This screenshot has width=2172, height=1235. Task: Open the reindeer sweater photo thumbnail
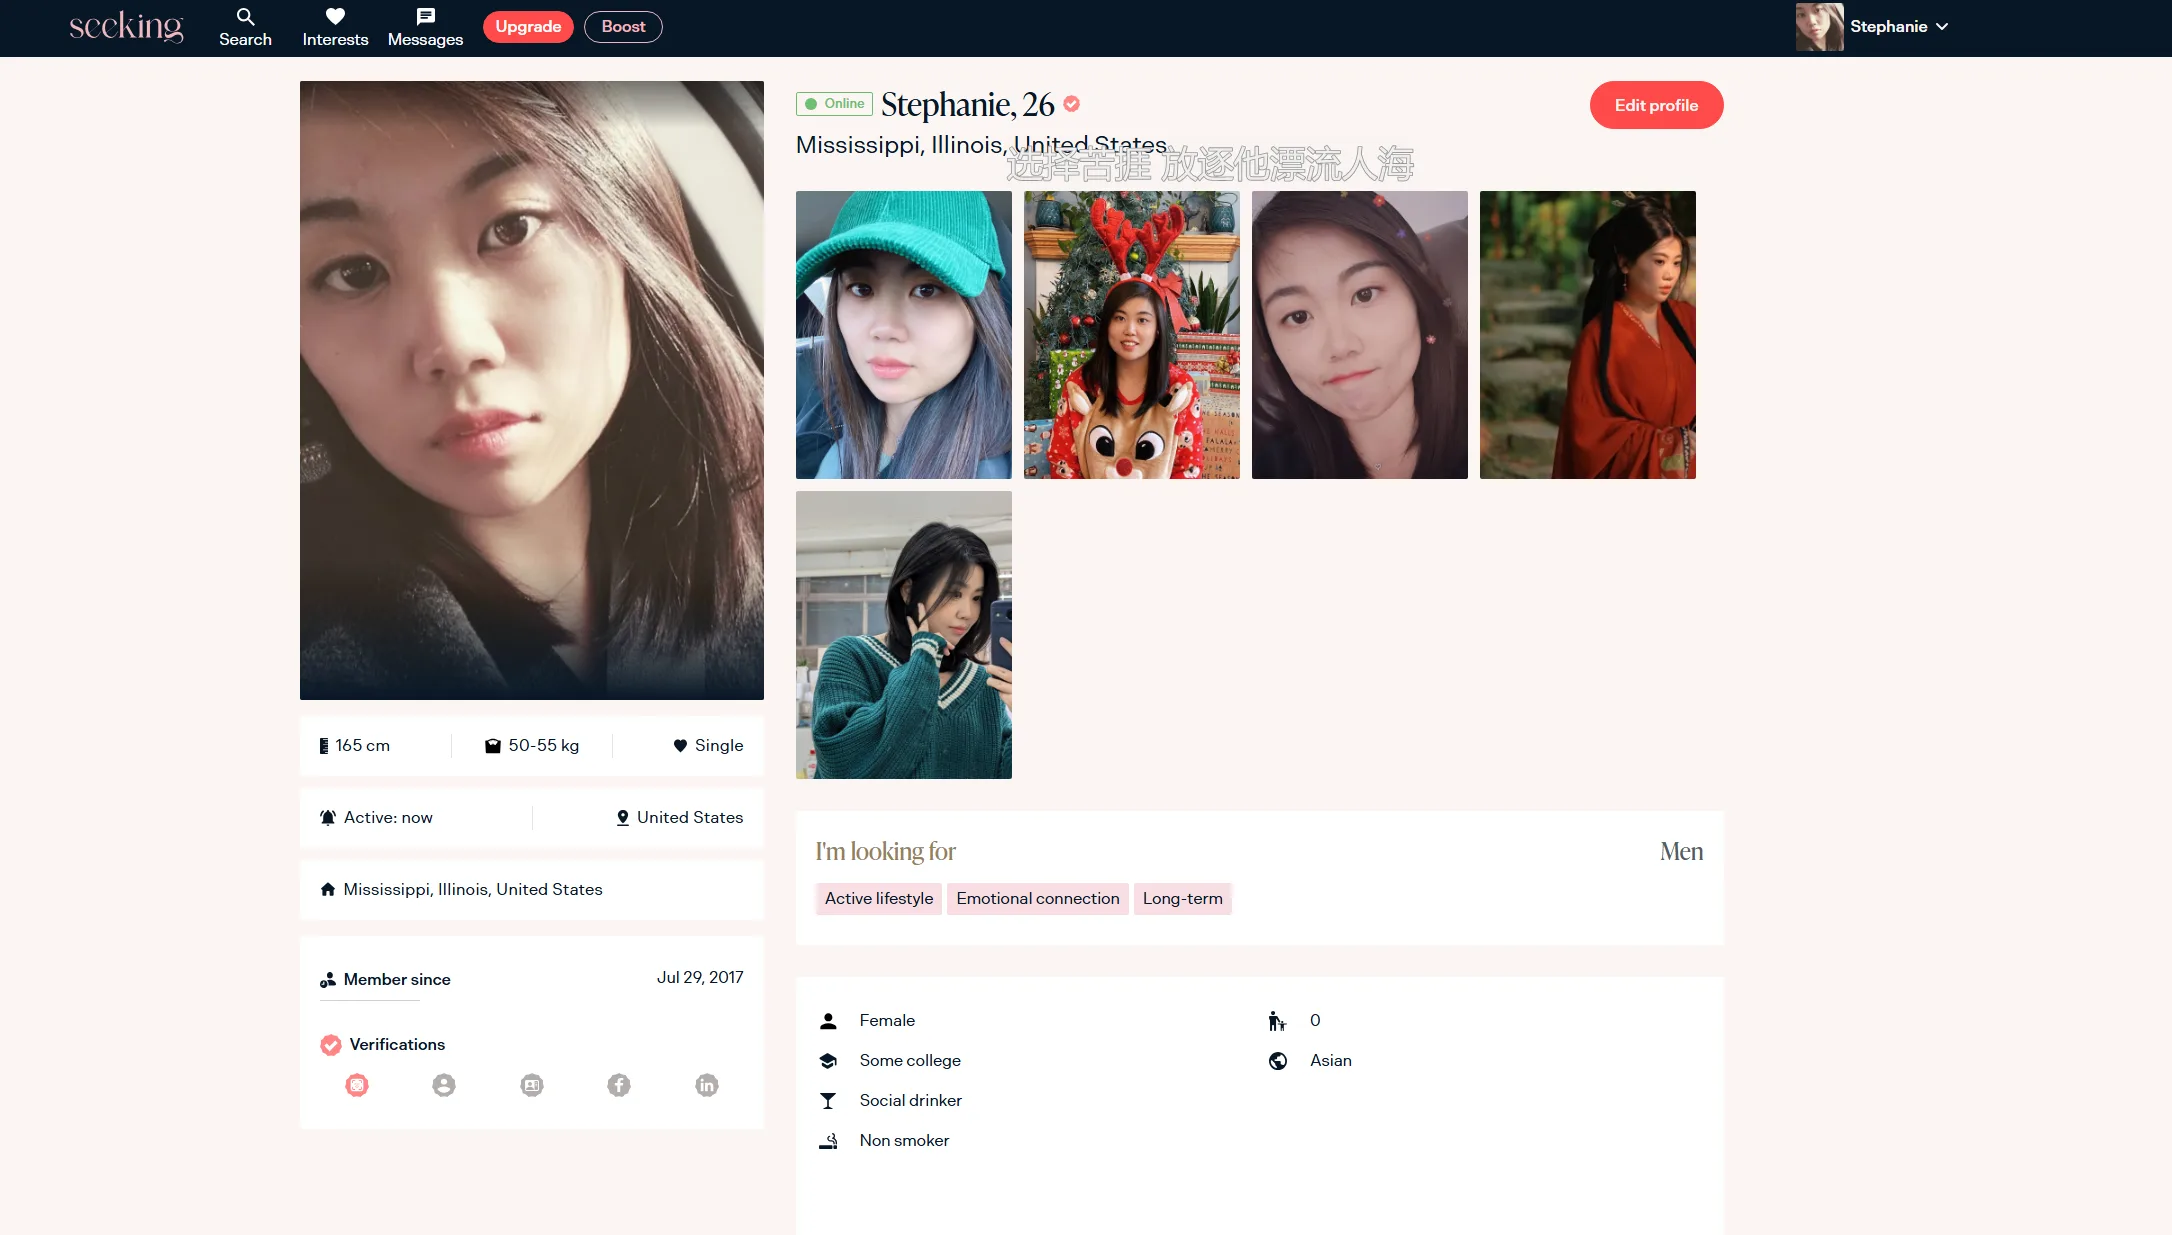pos(1131,335)
